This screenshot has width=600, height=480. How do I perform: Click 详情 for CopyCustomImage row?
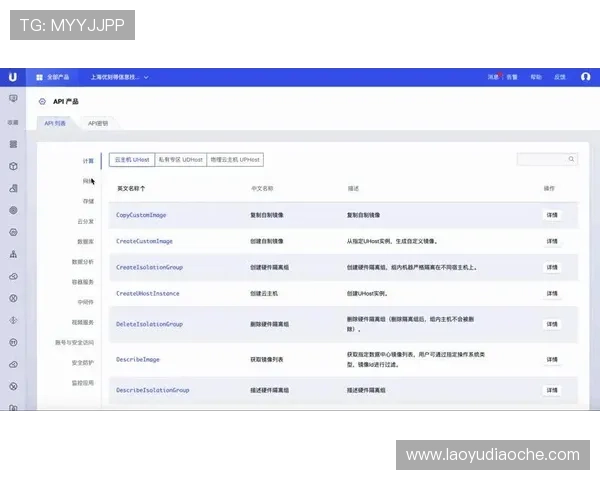pyautogui.click(x=552, y=215)
